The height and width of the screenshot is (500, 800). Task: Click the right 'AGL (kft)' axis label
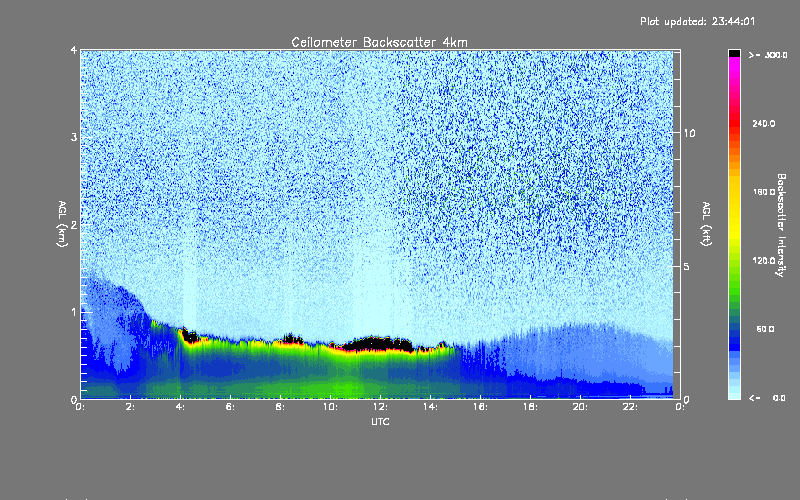(x=706, y=224)
